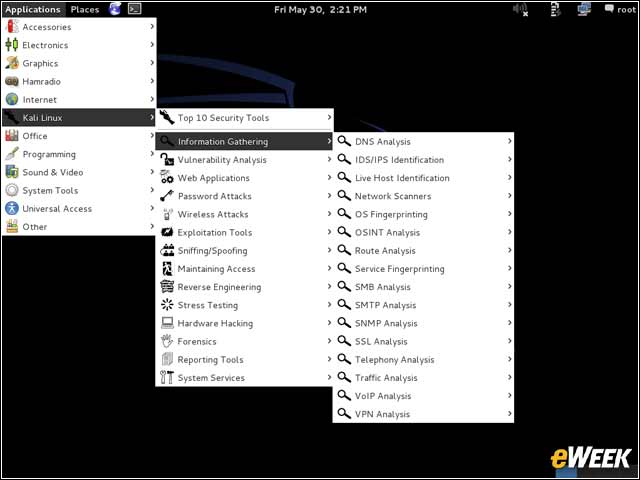The width and height of the screenshot is (640, 480).
Task: Expand the DNS Analysis submenu arrow
Action: (x=510, y=141)
